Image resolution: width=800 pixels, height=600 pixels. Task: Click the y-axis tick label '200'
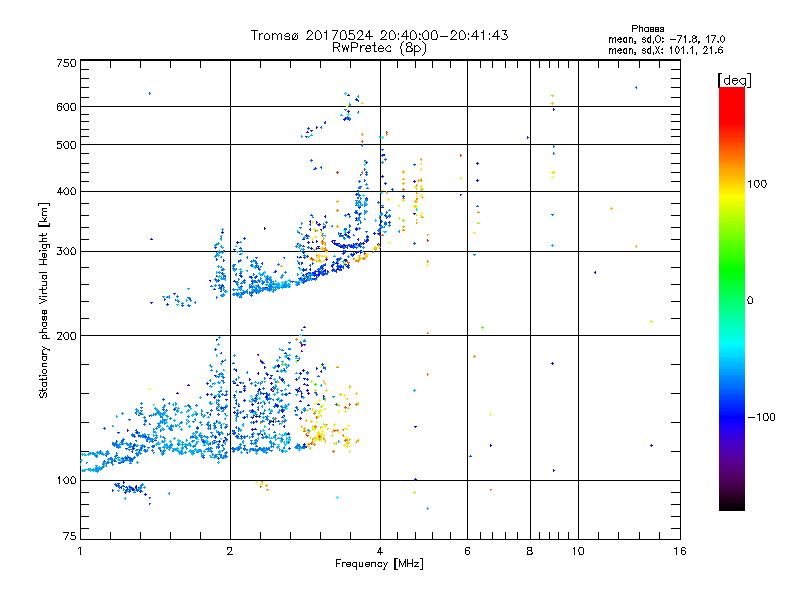tap(66, 336)
